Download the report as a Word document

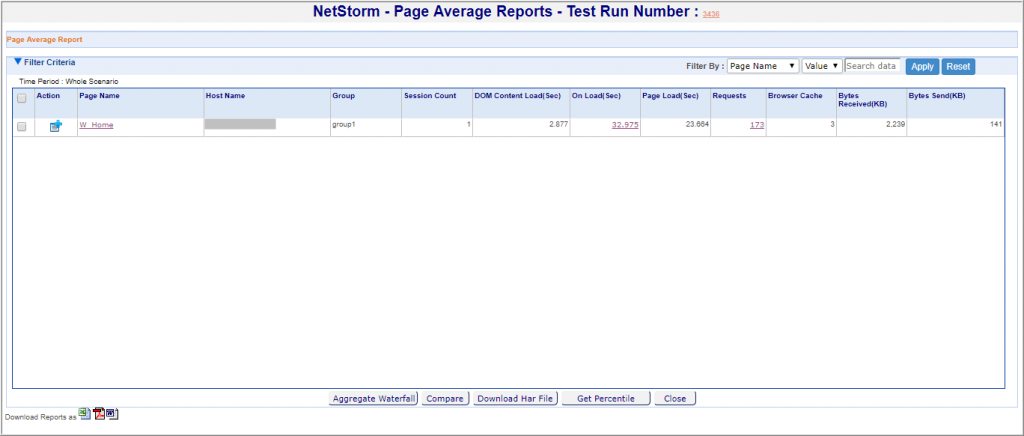[112, 414]
